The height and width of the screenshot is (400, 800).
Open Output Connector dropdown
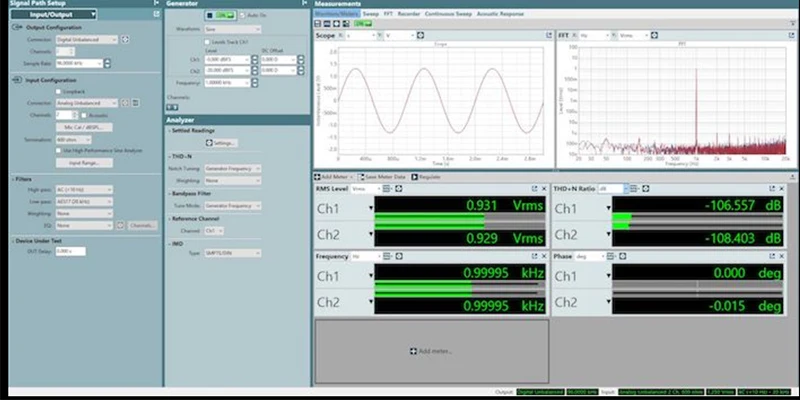point(87,39)
